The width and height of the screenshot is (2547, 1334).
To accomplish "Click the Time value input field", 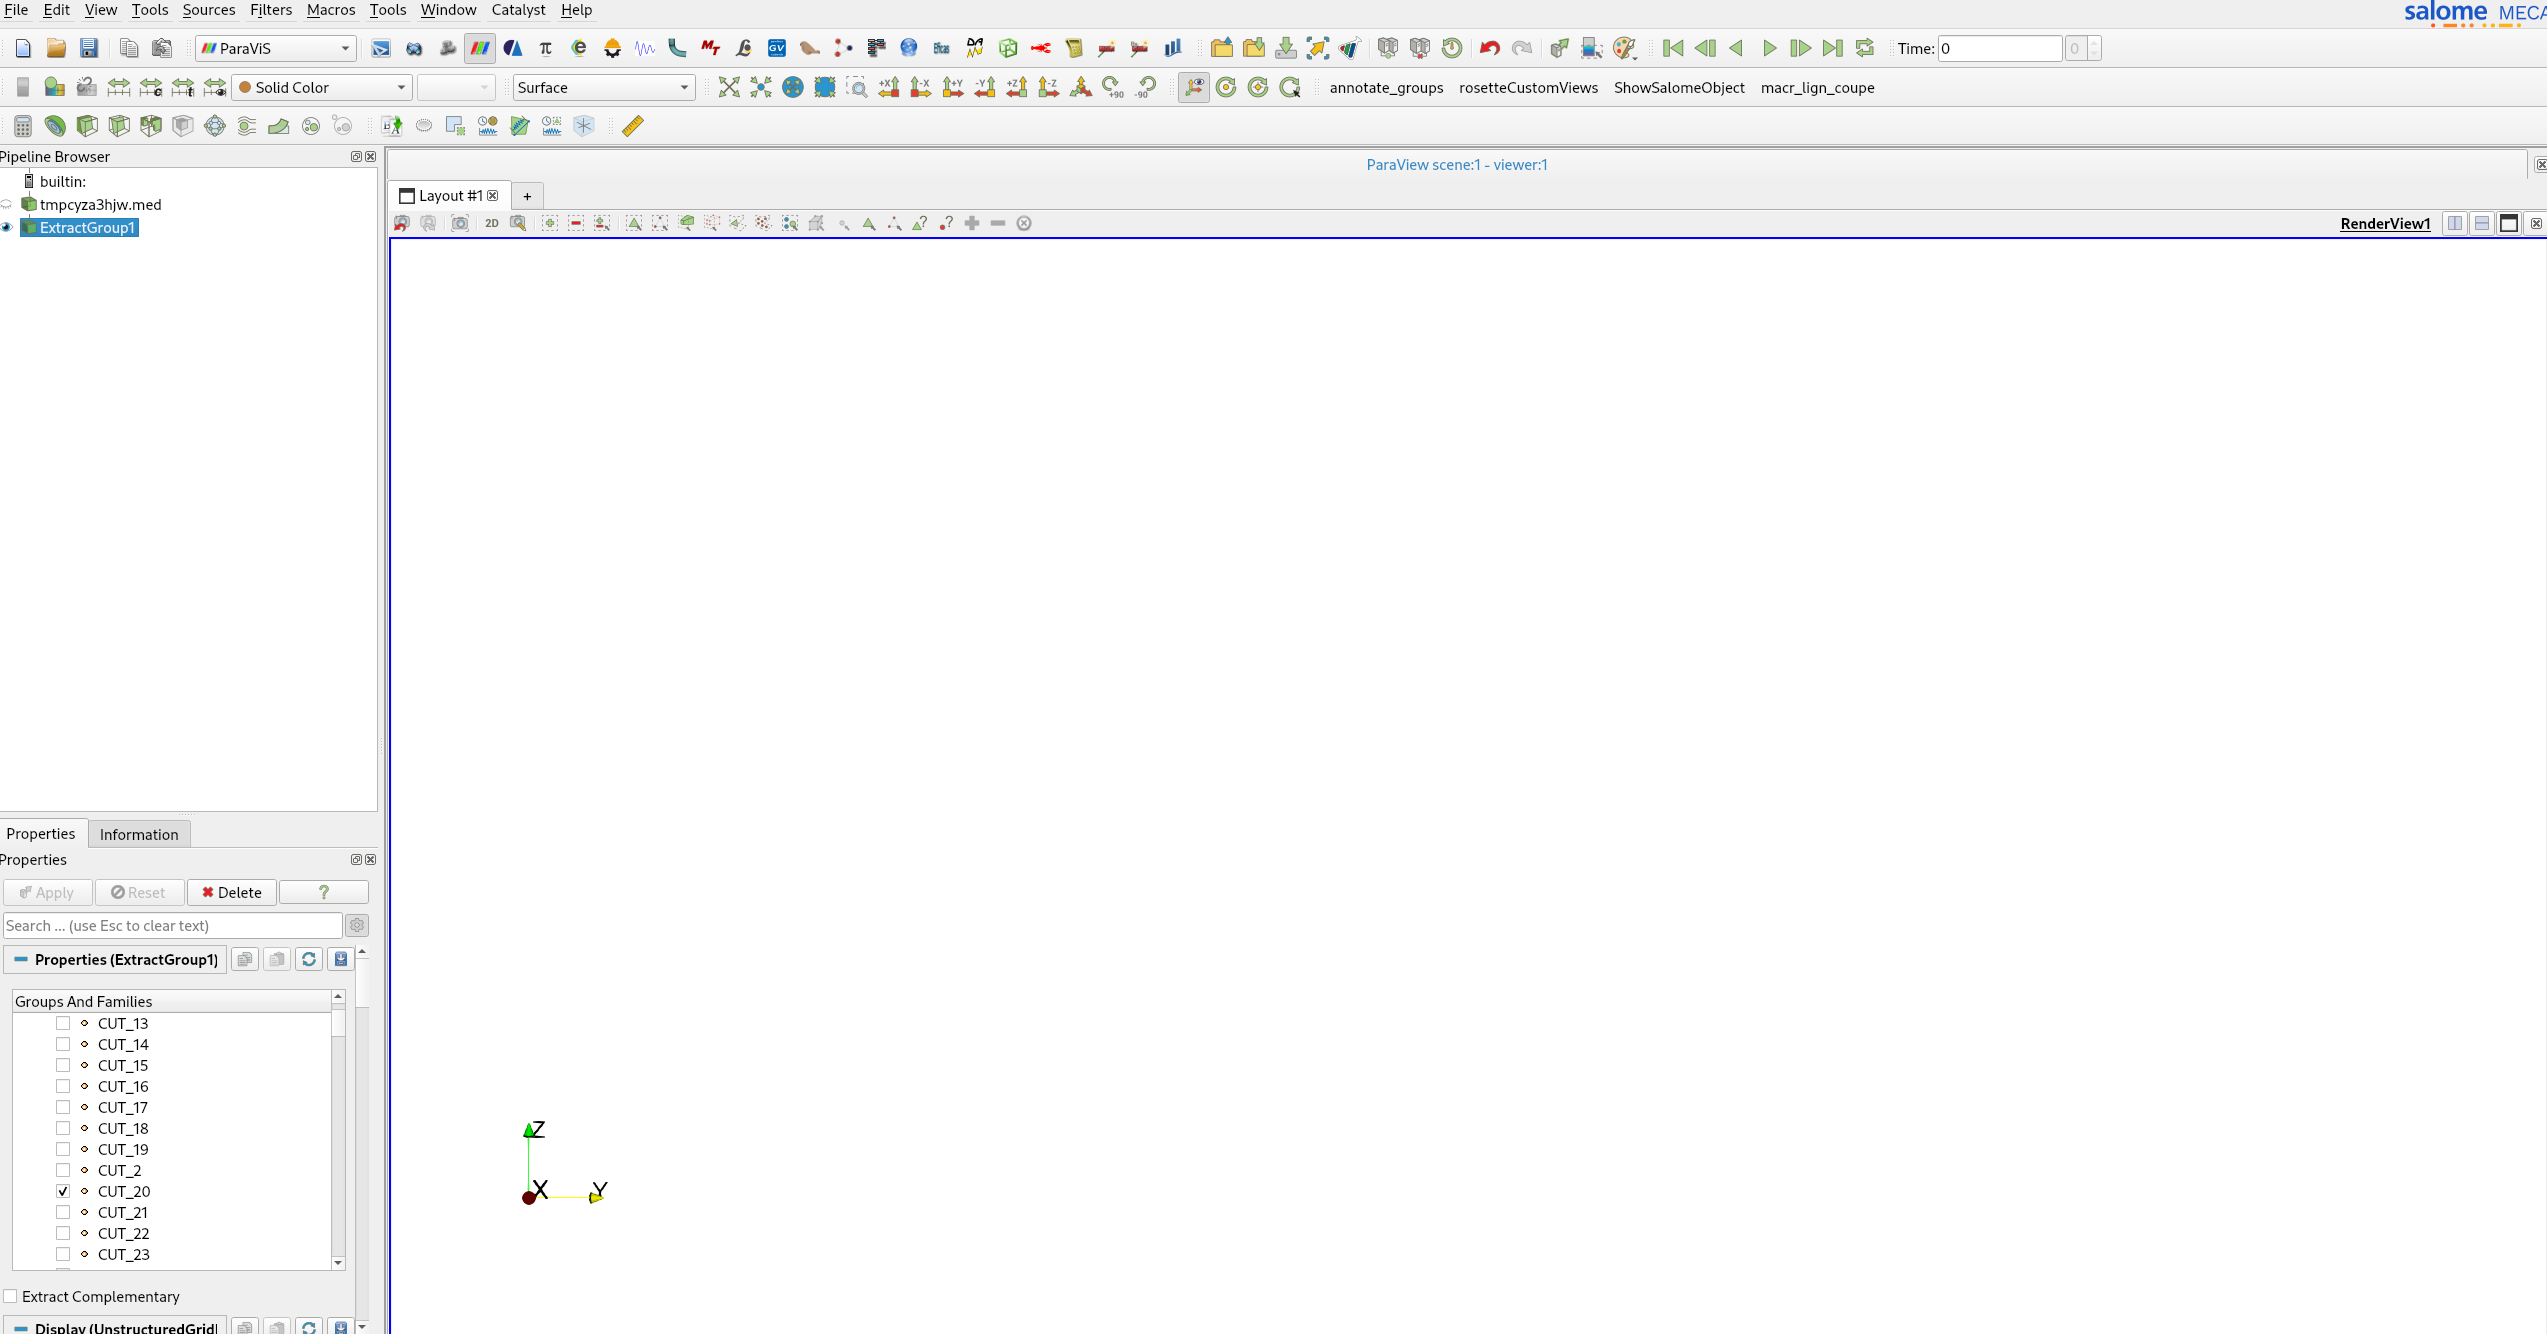I will click(2000, 48).
